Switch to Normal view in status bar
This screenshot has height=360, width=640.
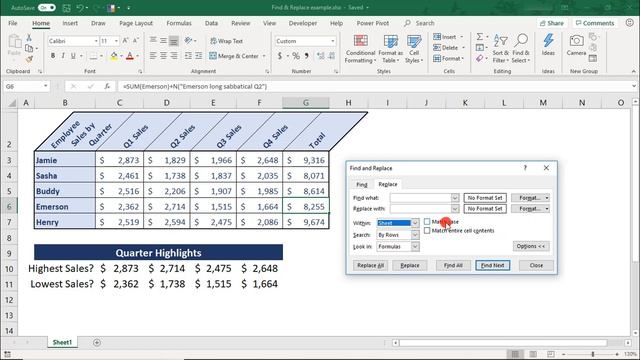[515, 354]
